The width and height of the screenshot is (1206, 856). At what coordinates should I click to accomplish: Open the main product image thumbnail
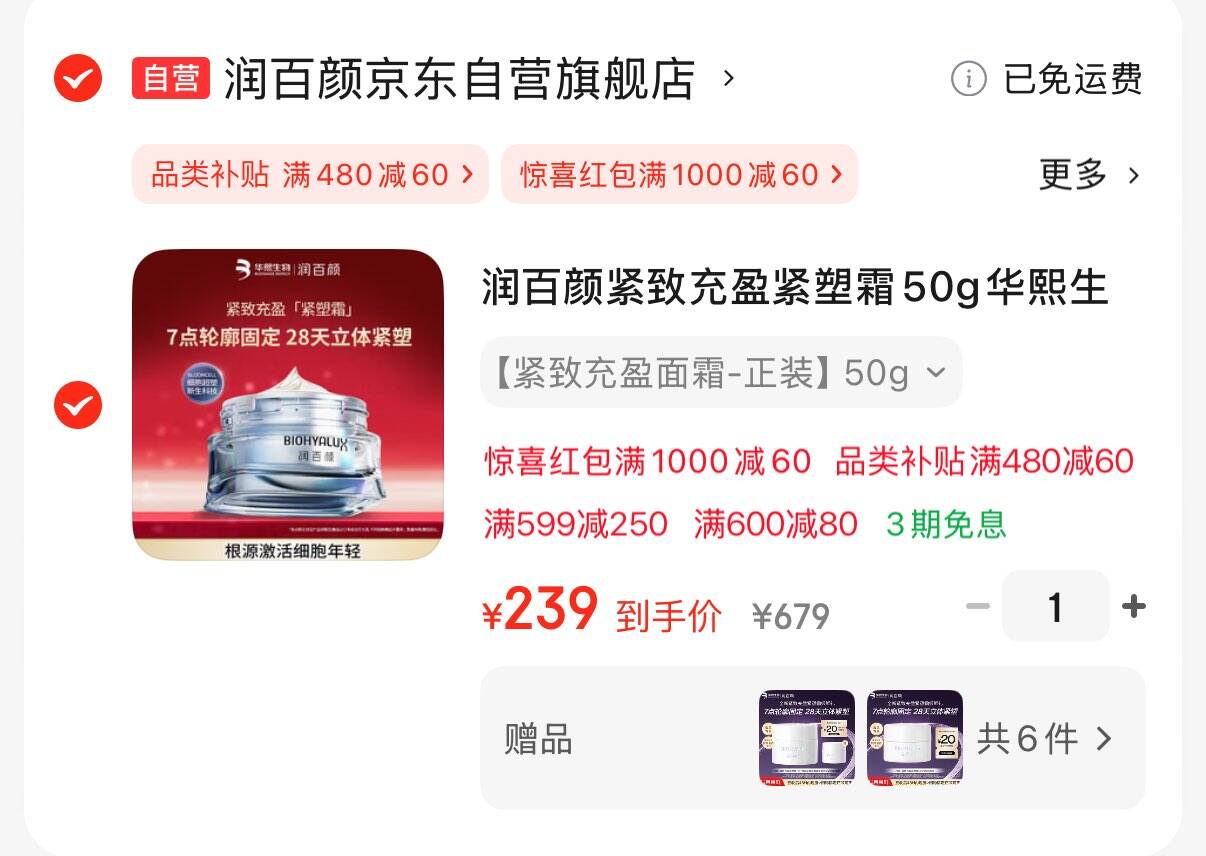click(288, 404)
